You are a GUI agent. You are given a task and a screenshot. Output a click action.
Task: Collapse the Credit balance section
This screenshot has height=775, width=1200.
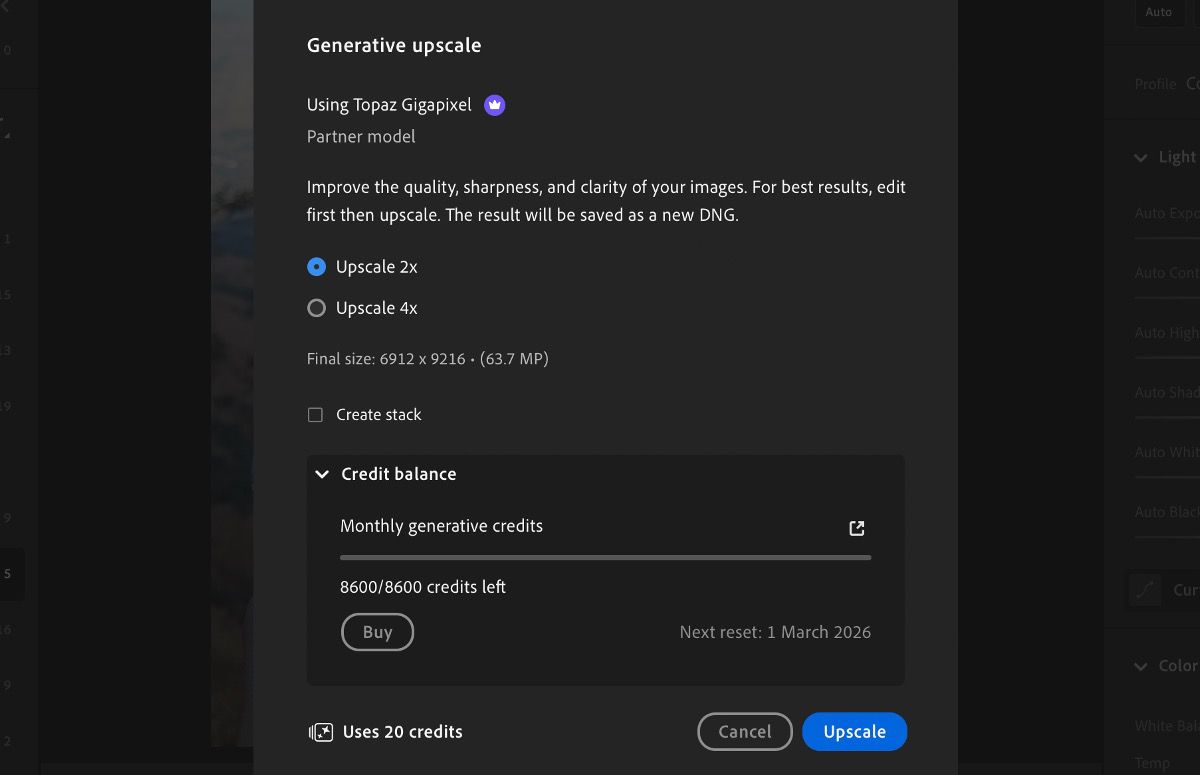pos(322,474)
